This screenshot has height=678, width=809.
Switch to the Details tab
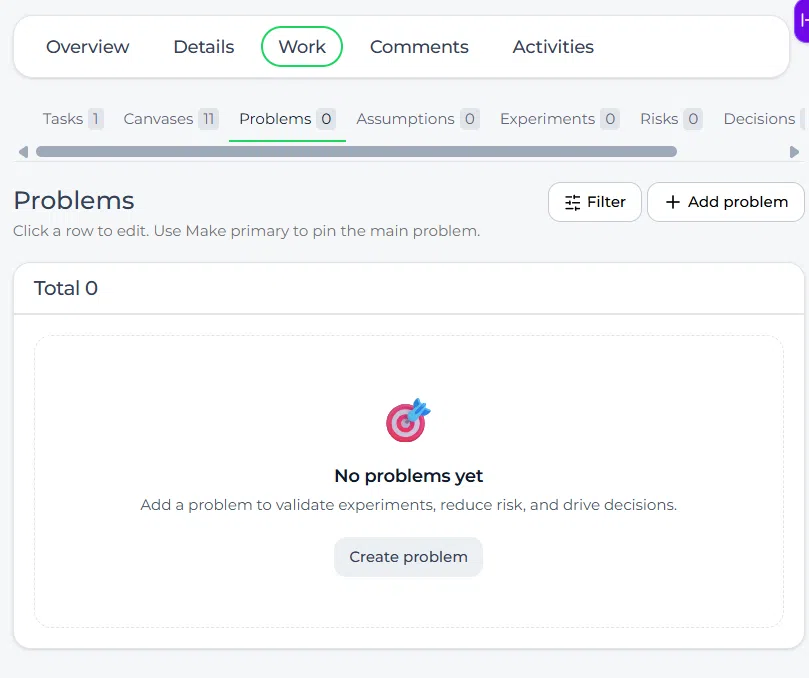point(204,46)
